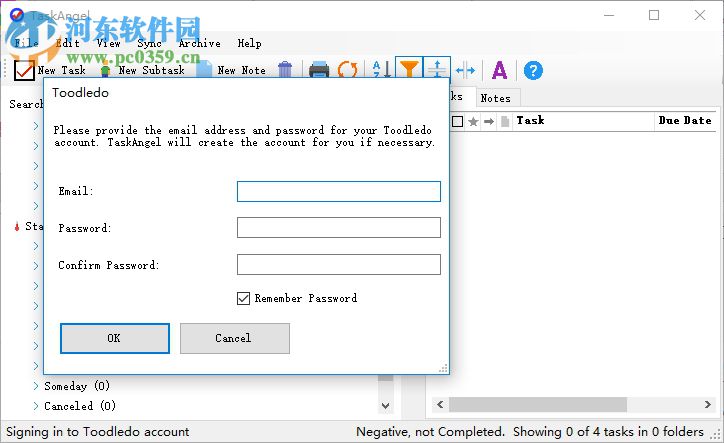Click the arrow column header icon

tap(489, 121)
